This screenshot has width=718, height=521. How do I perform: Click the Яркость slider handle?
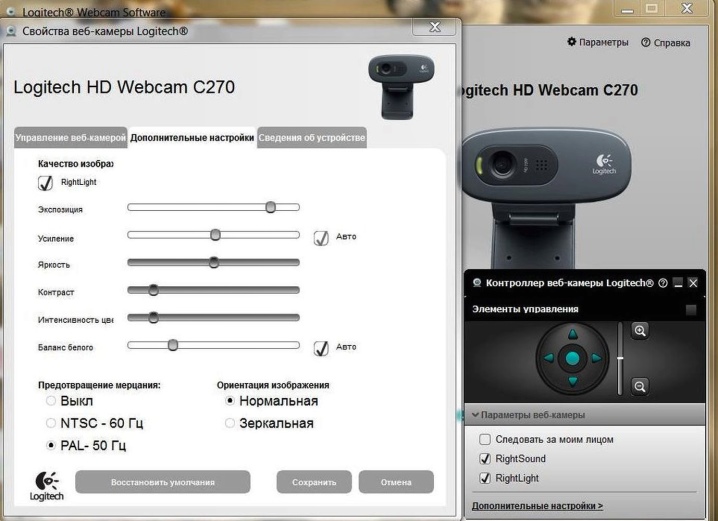tap(214, 262)
